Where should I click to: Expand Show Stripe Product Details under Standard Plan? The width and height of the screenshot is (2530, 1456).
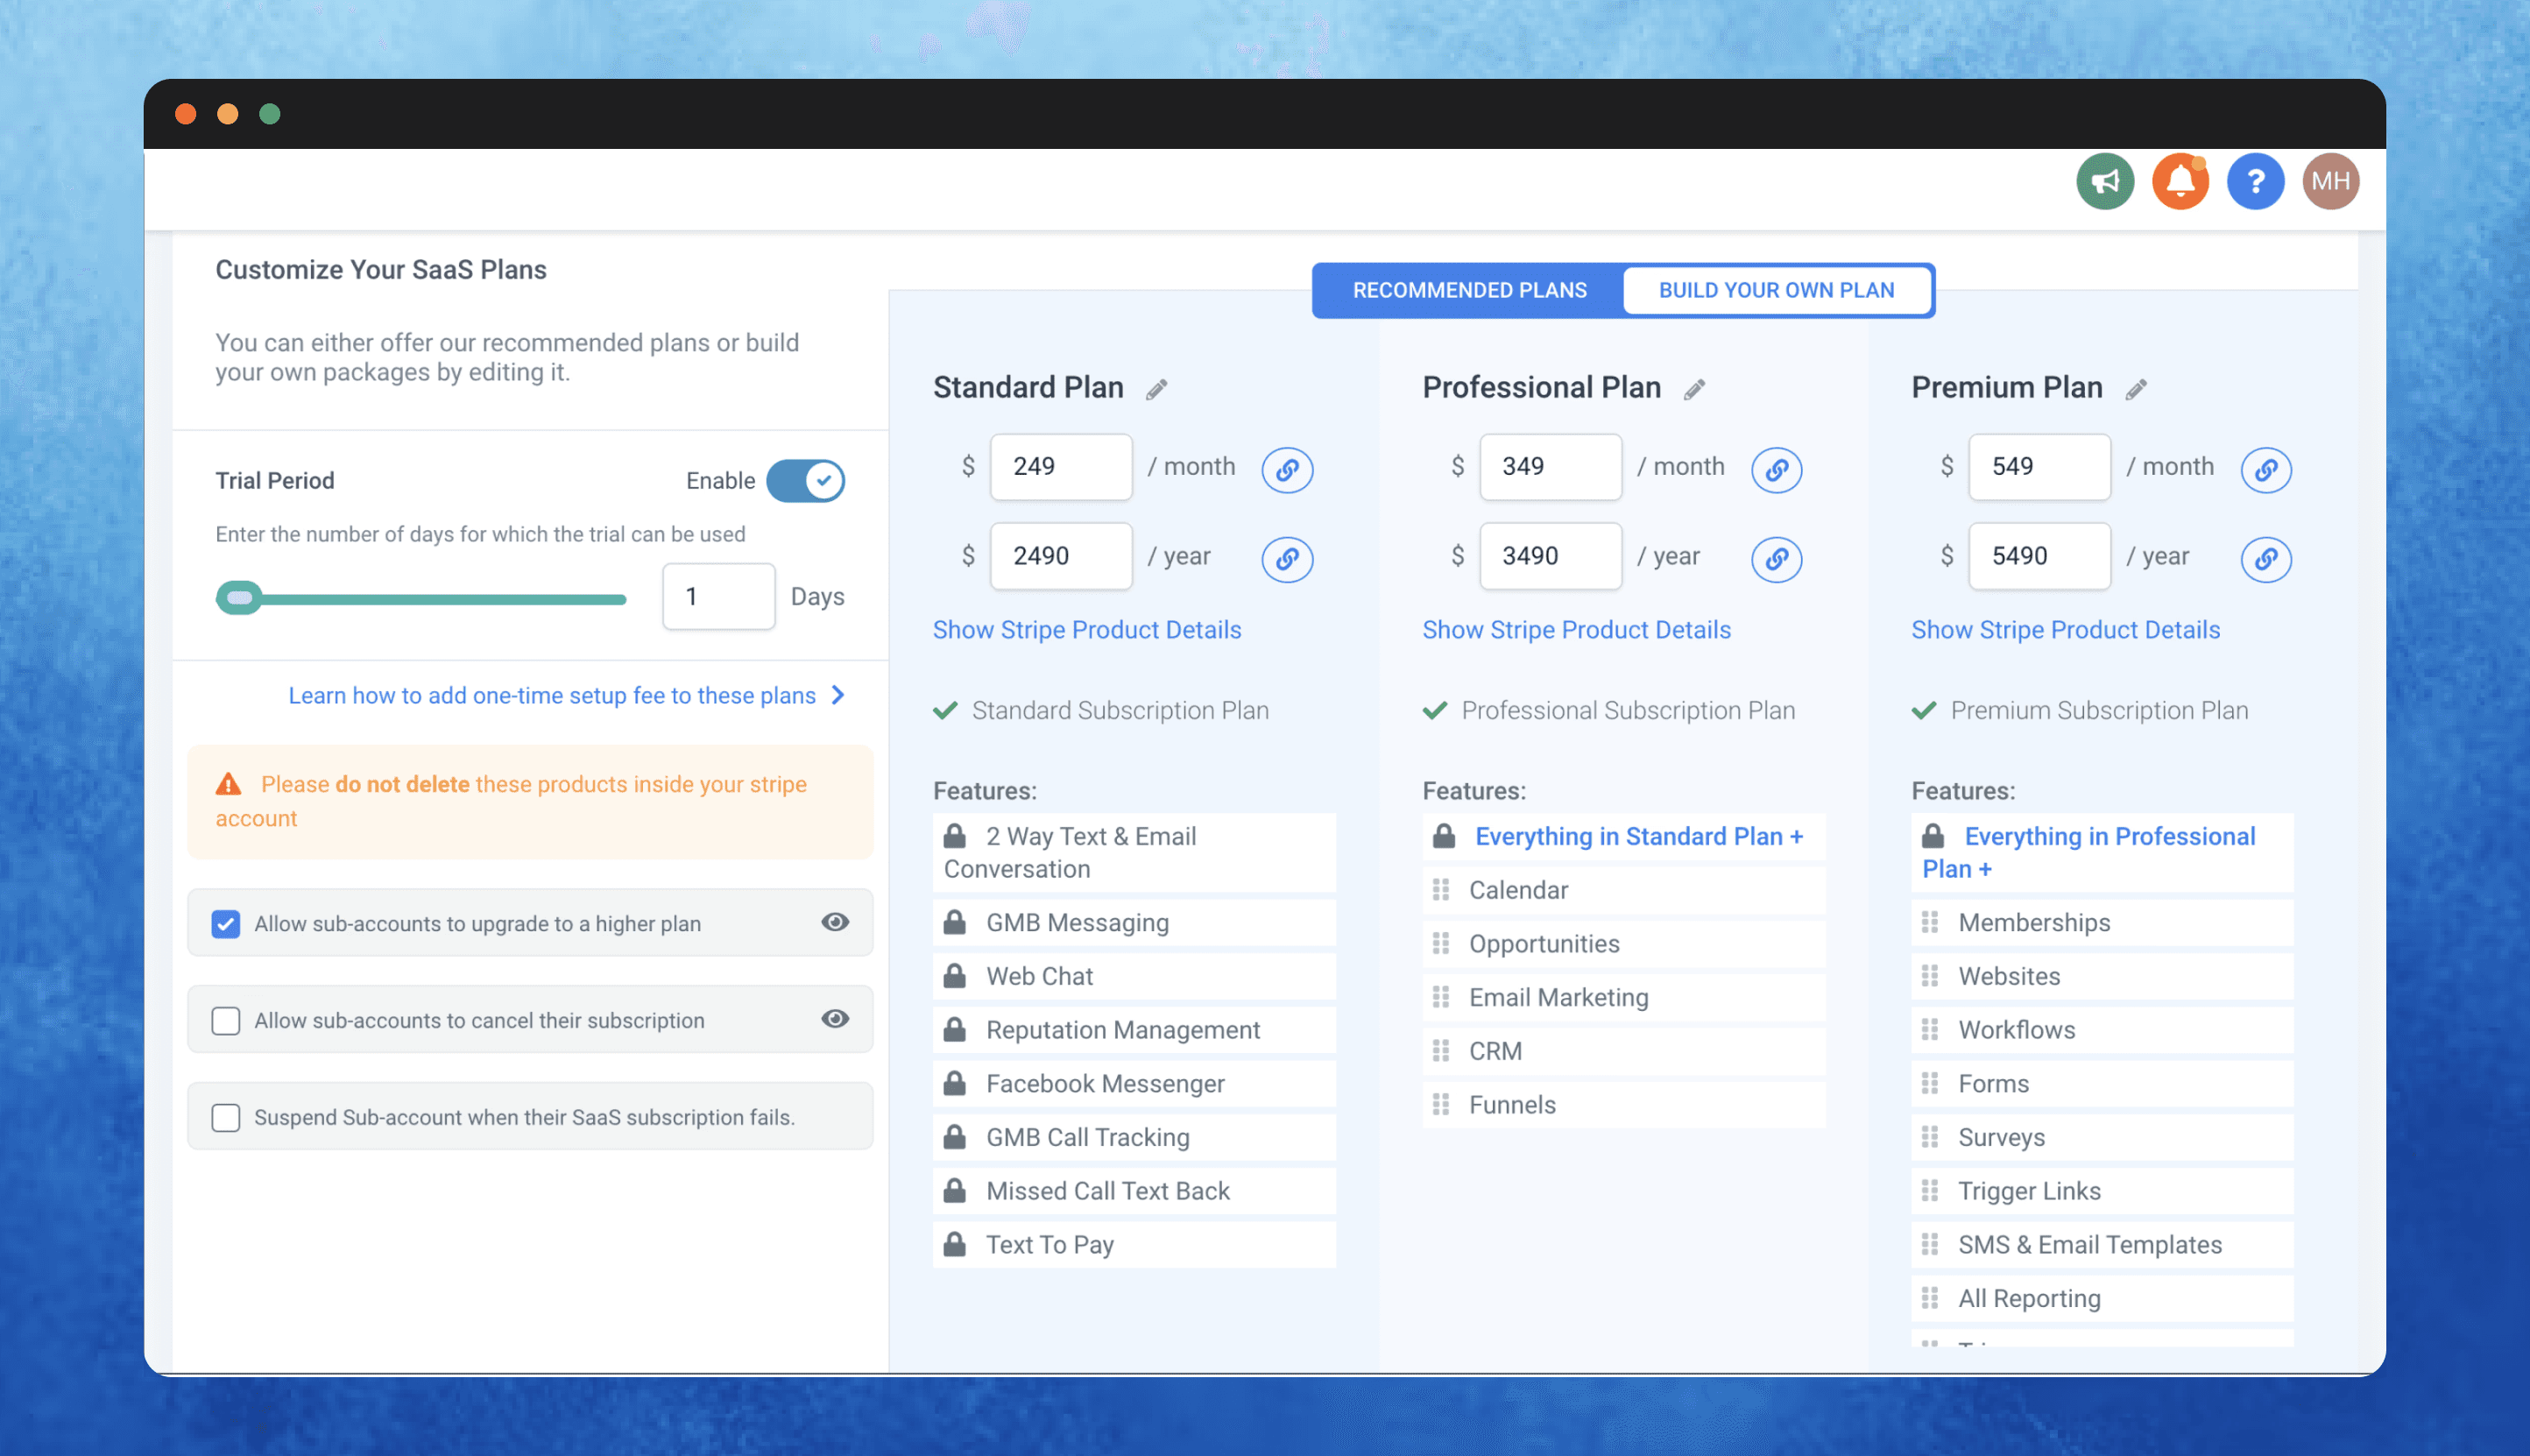(x=1086, y=629)
